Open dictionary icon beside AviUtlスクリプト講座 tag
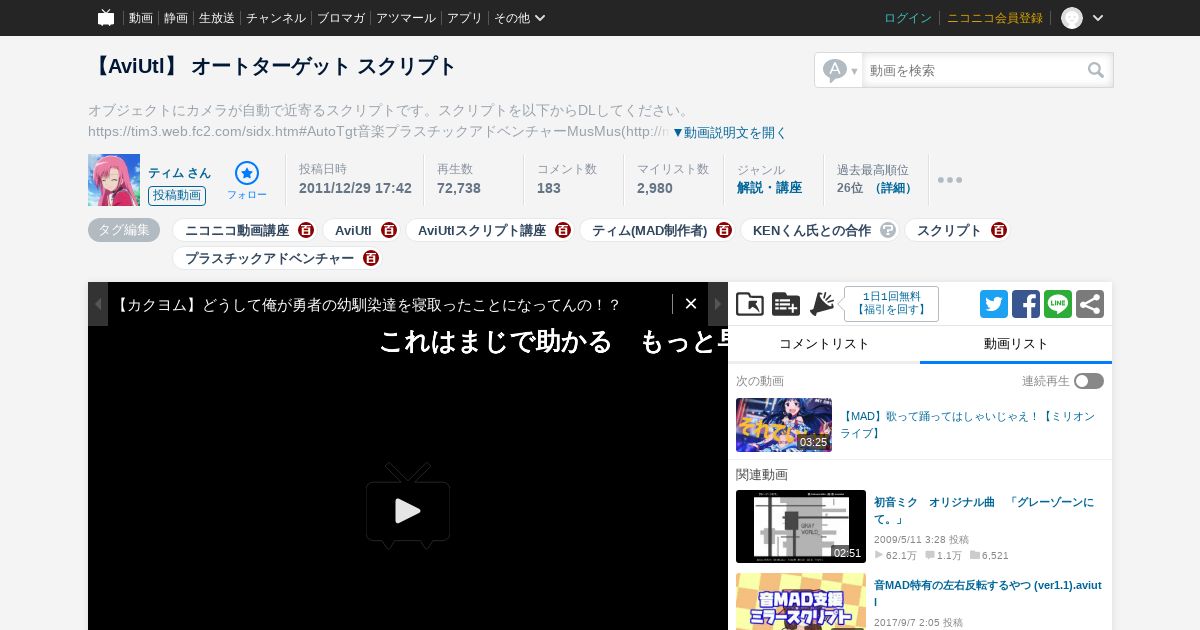 563,230
